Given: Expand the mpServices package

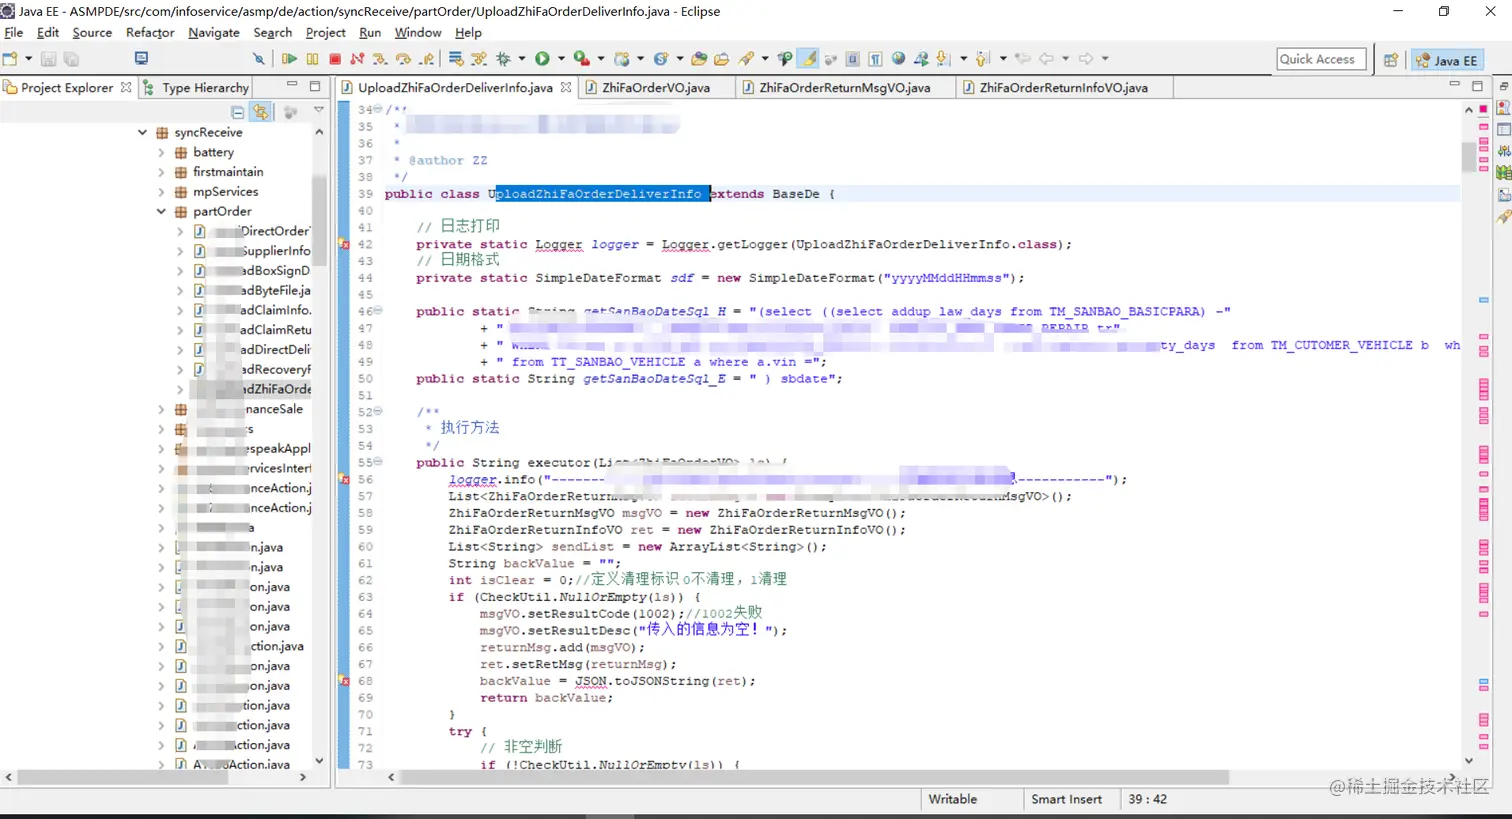Looking at the screenshot, I should pos(161,192).
